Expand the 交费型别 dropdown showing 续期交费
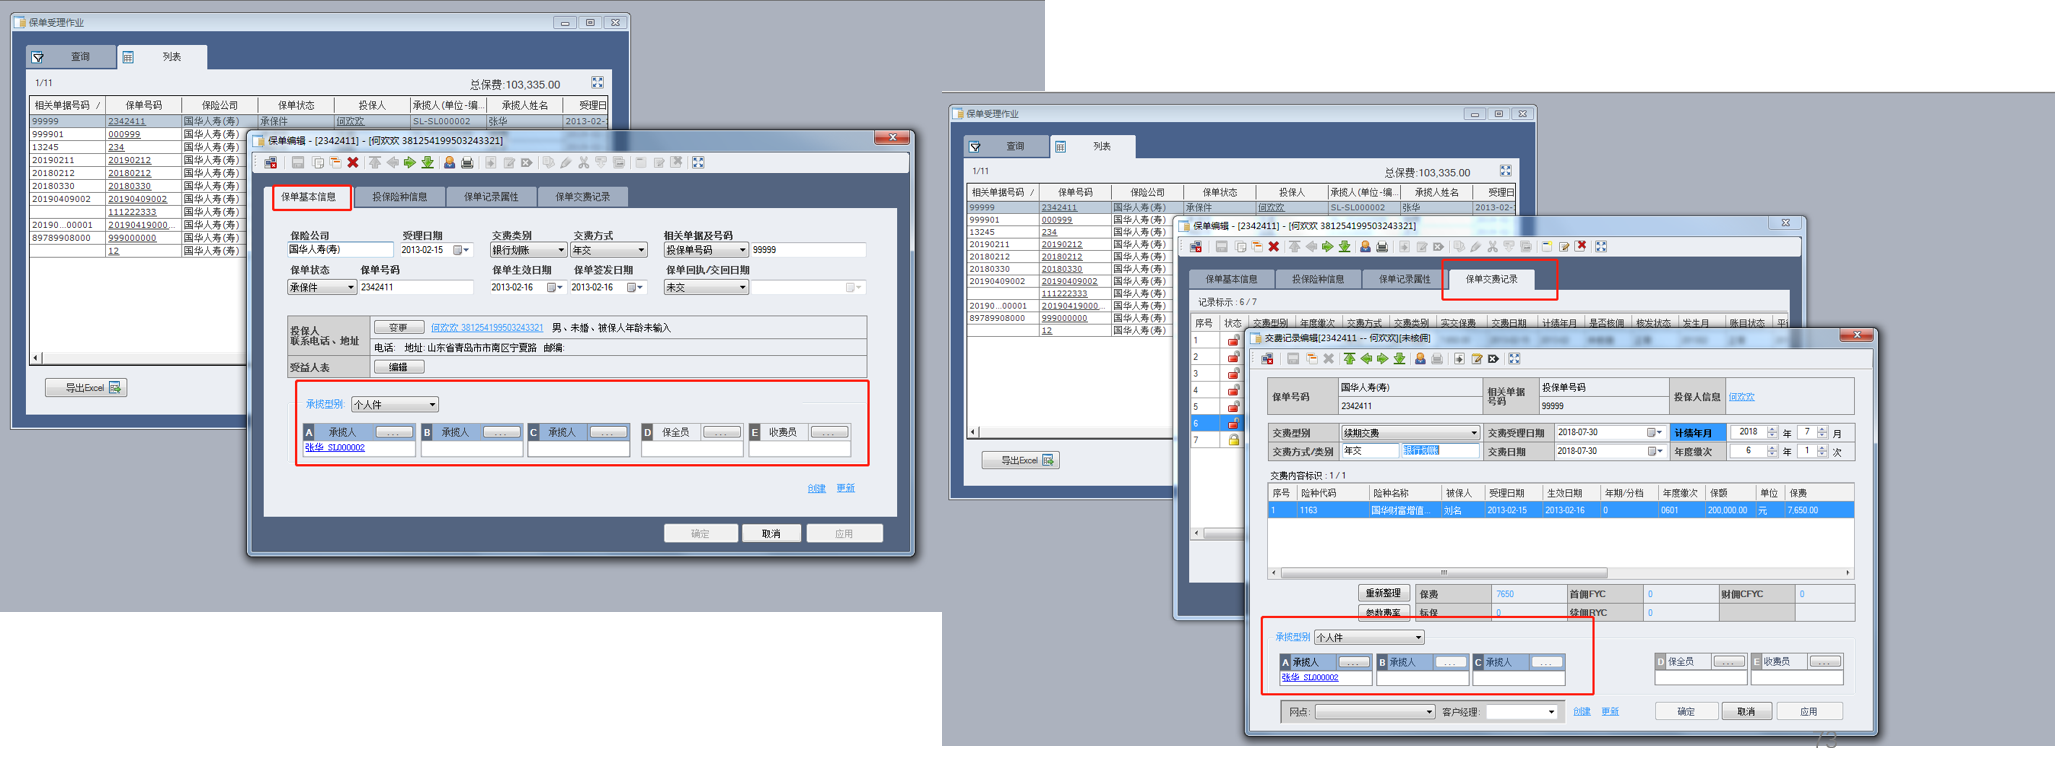 (1473, 433)
